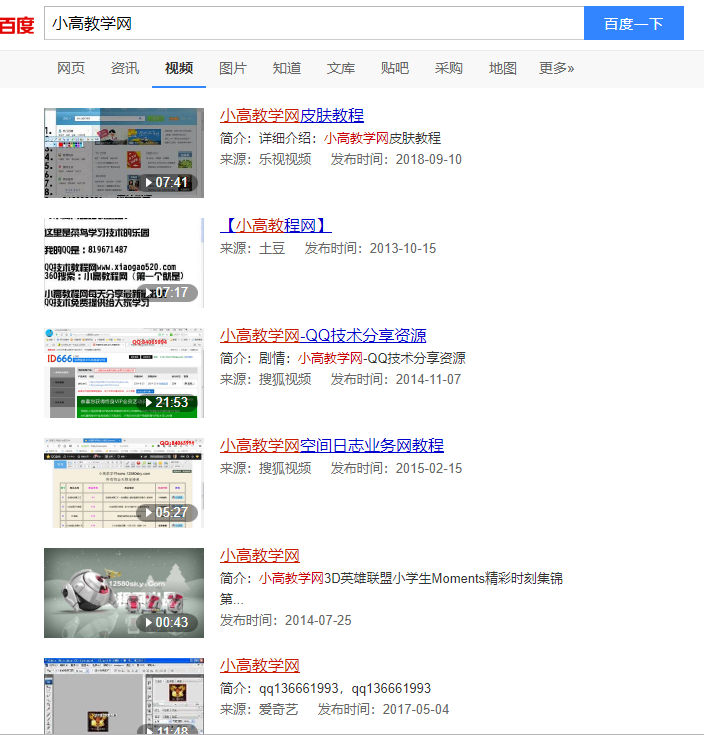704x735 pixels.
Task: Click the Baidu logo
Action: click(x=17, y=24)
